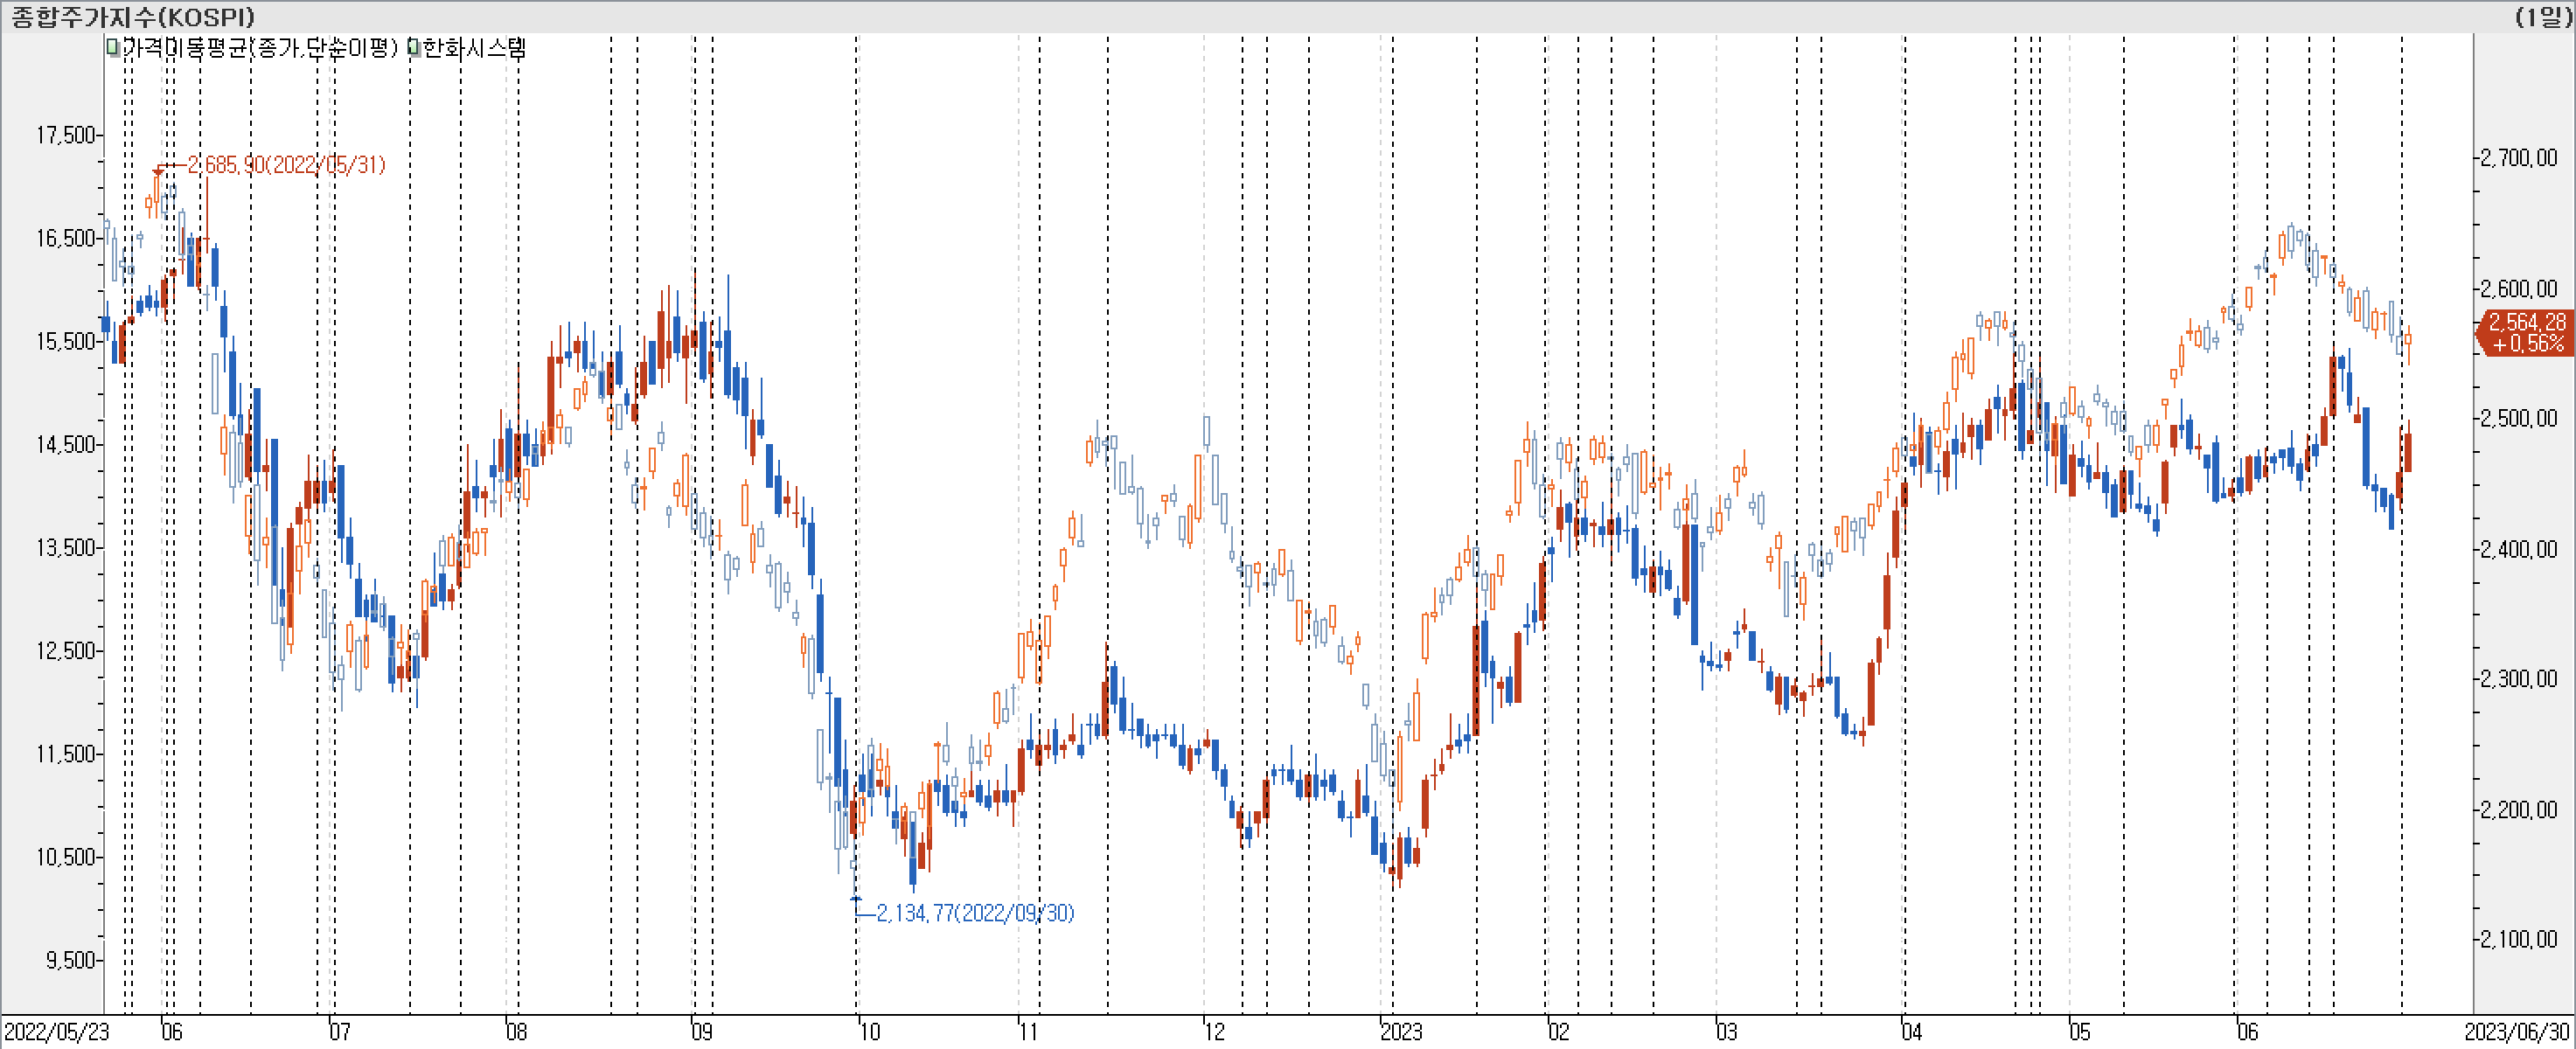Click the green legend icon beside 가격이동평균
This screenshot has width=2576, height=1049.
tap(113, 47)
